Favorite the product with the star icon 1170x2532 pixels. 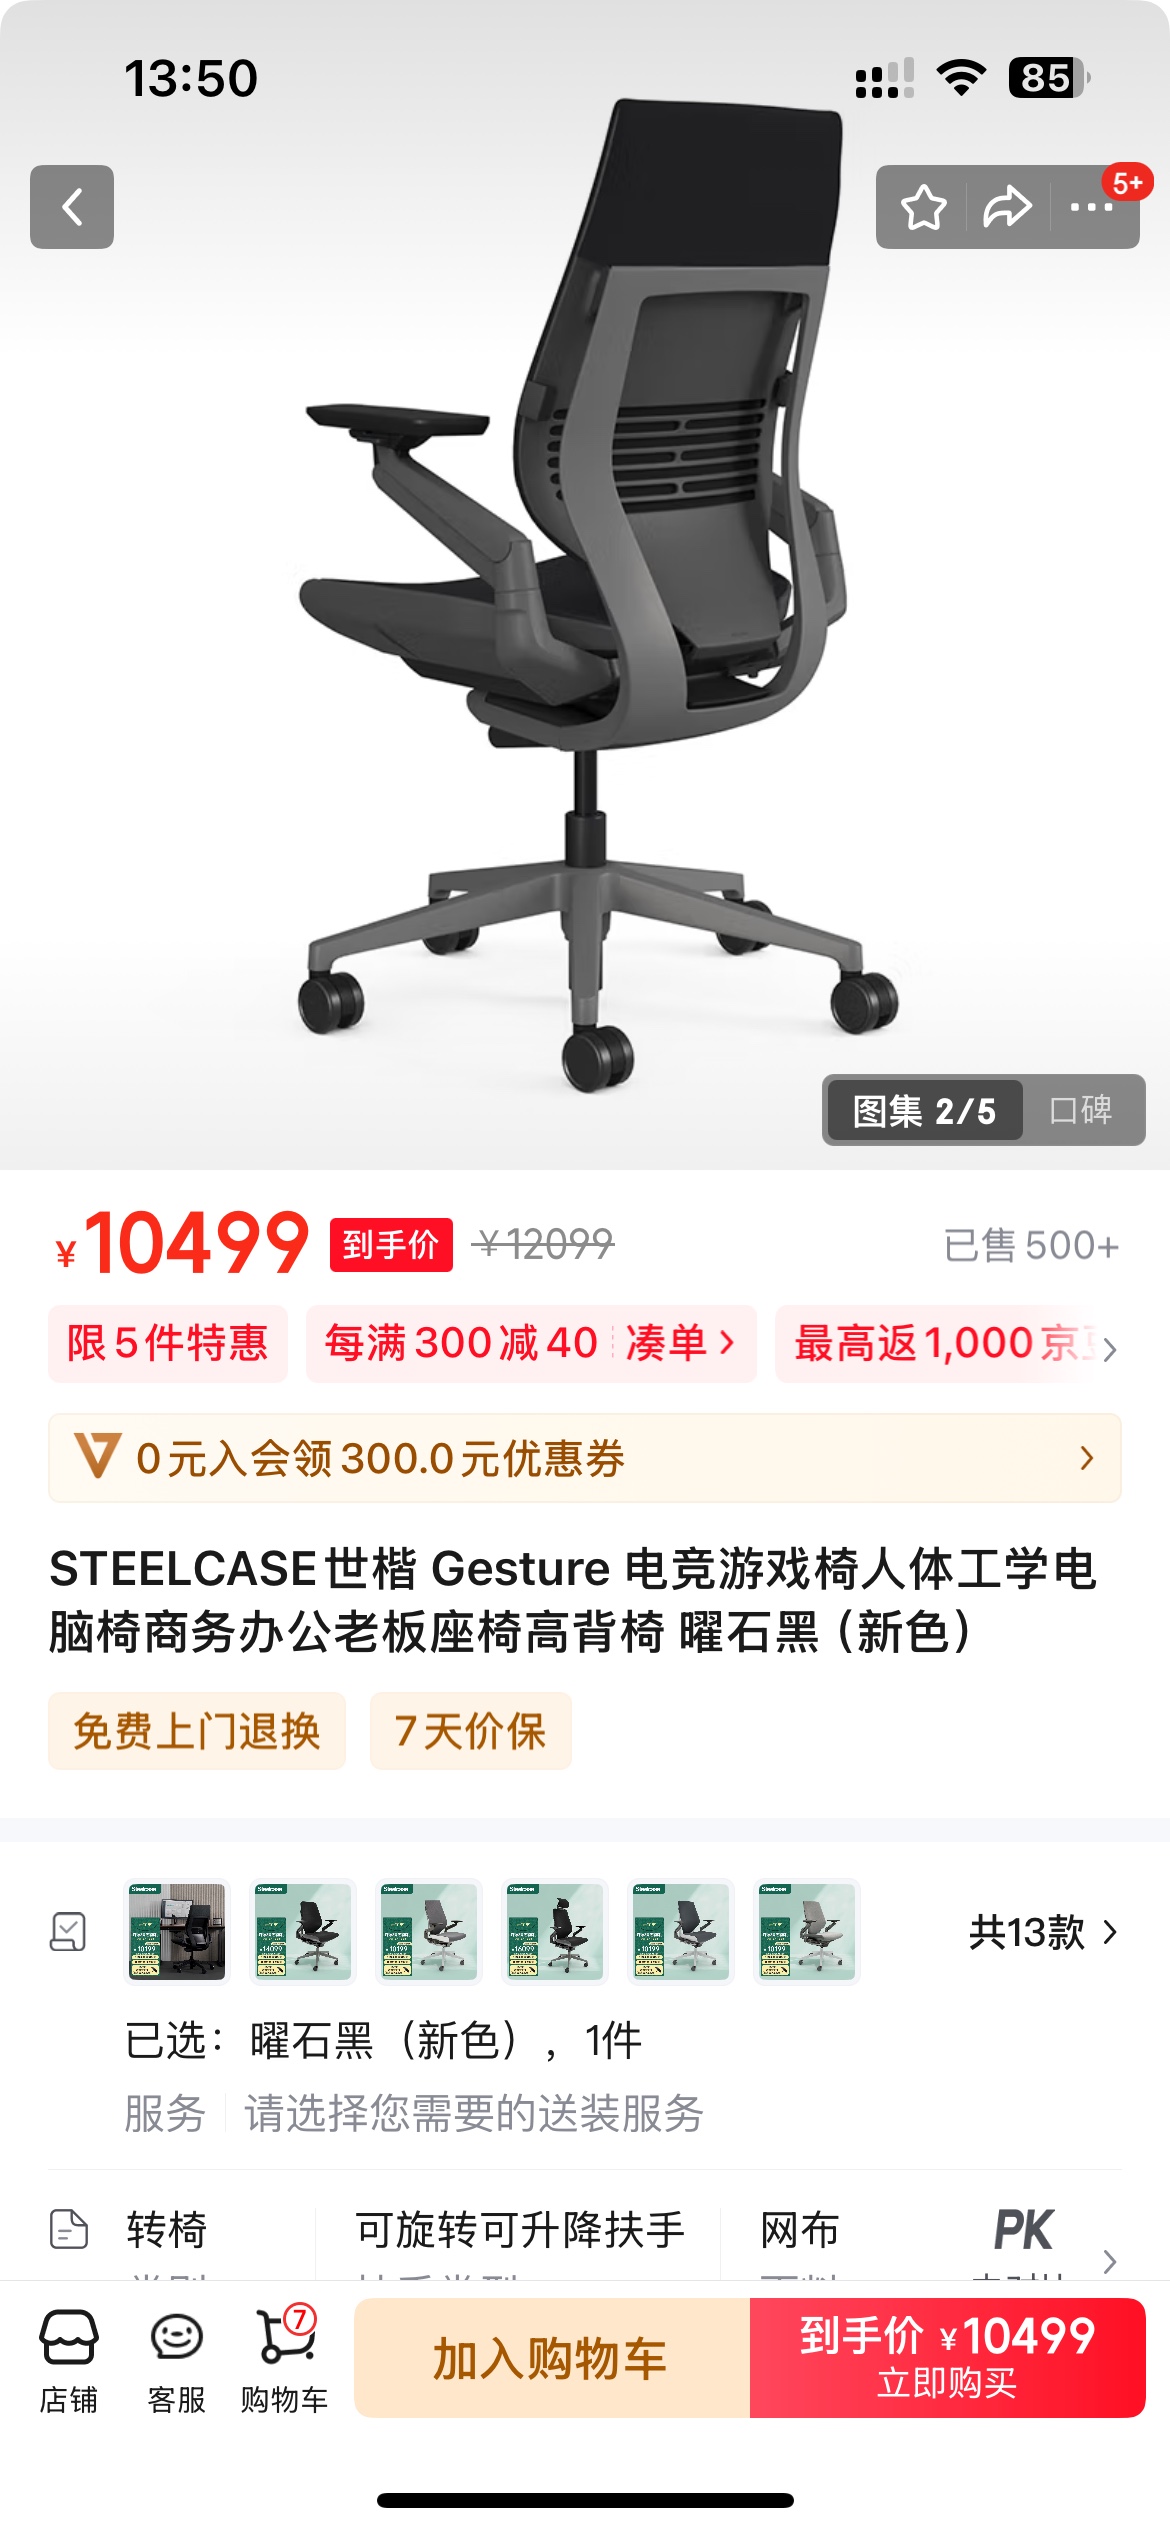coord(922,207)
